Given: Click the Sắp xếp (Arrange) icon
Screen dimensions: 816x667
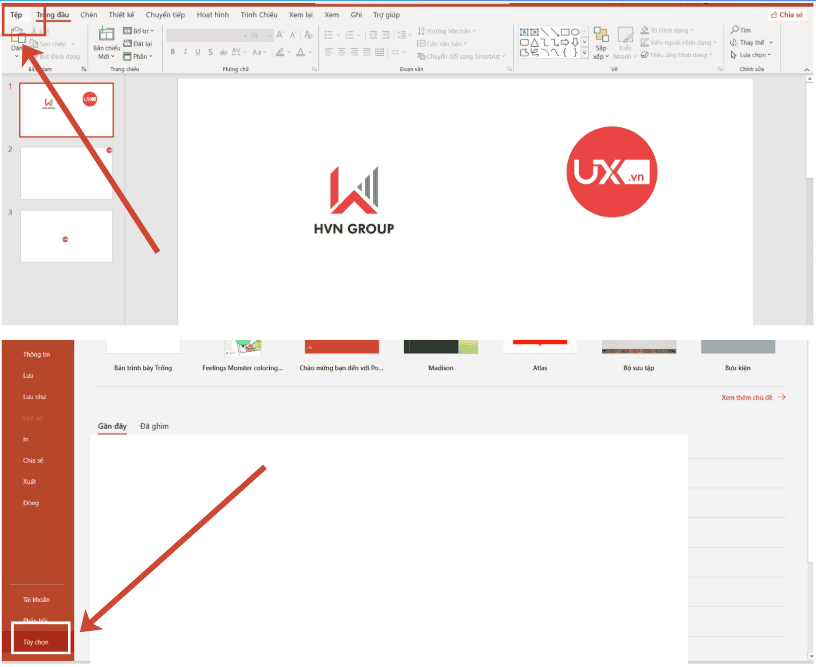Looking at the screenshot, I should point(600,37).
